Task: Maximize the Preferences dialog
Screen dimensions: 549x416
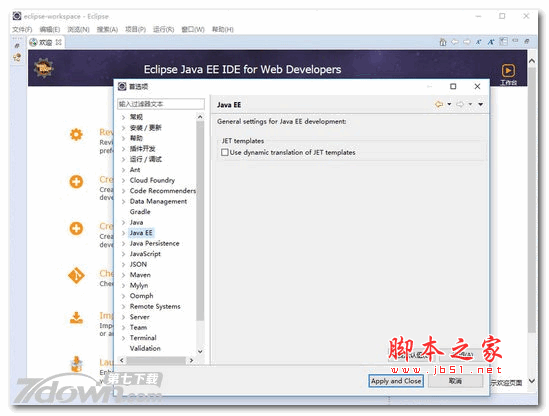Action: (x=453, y=86)
